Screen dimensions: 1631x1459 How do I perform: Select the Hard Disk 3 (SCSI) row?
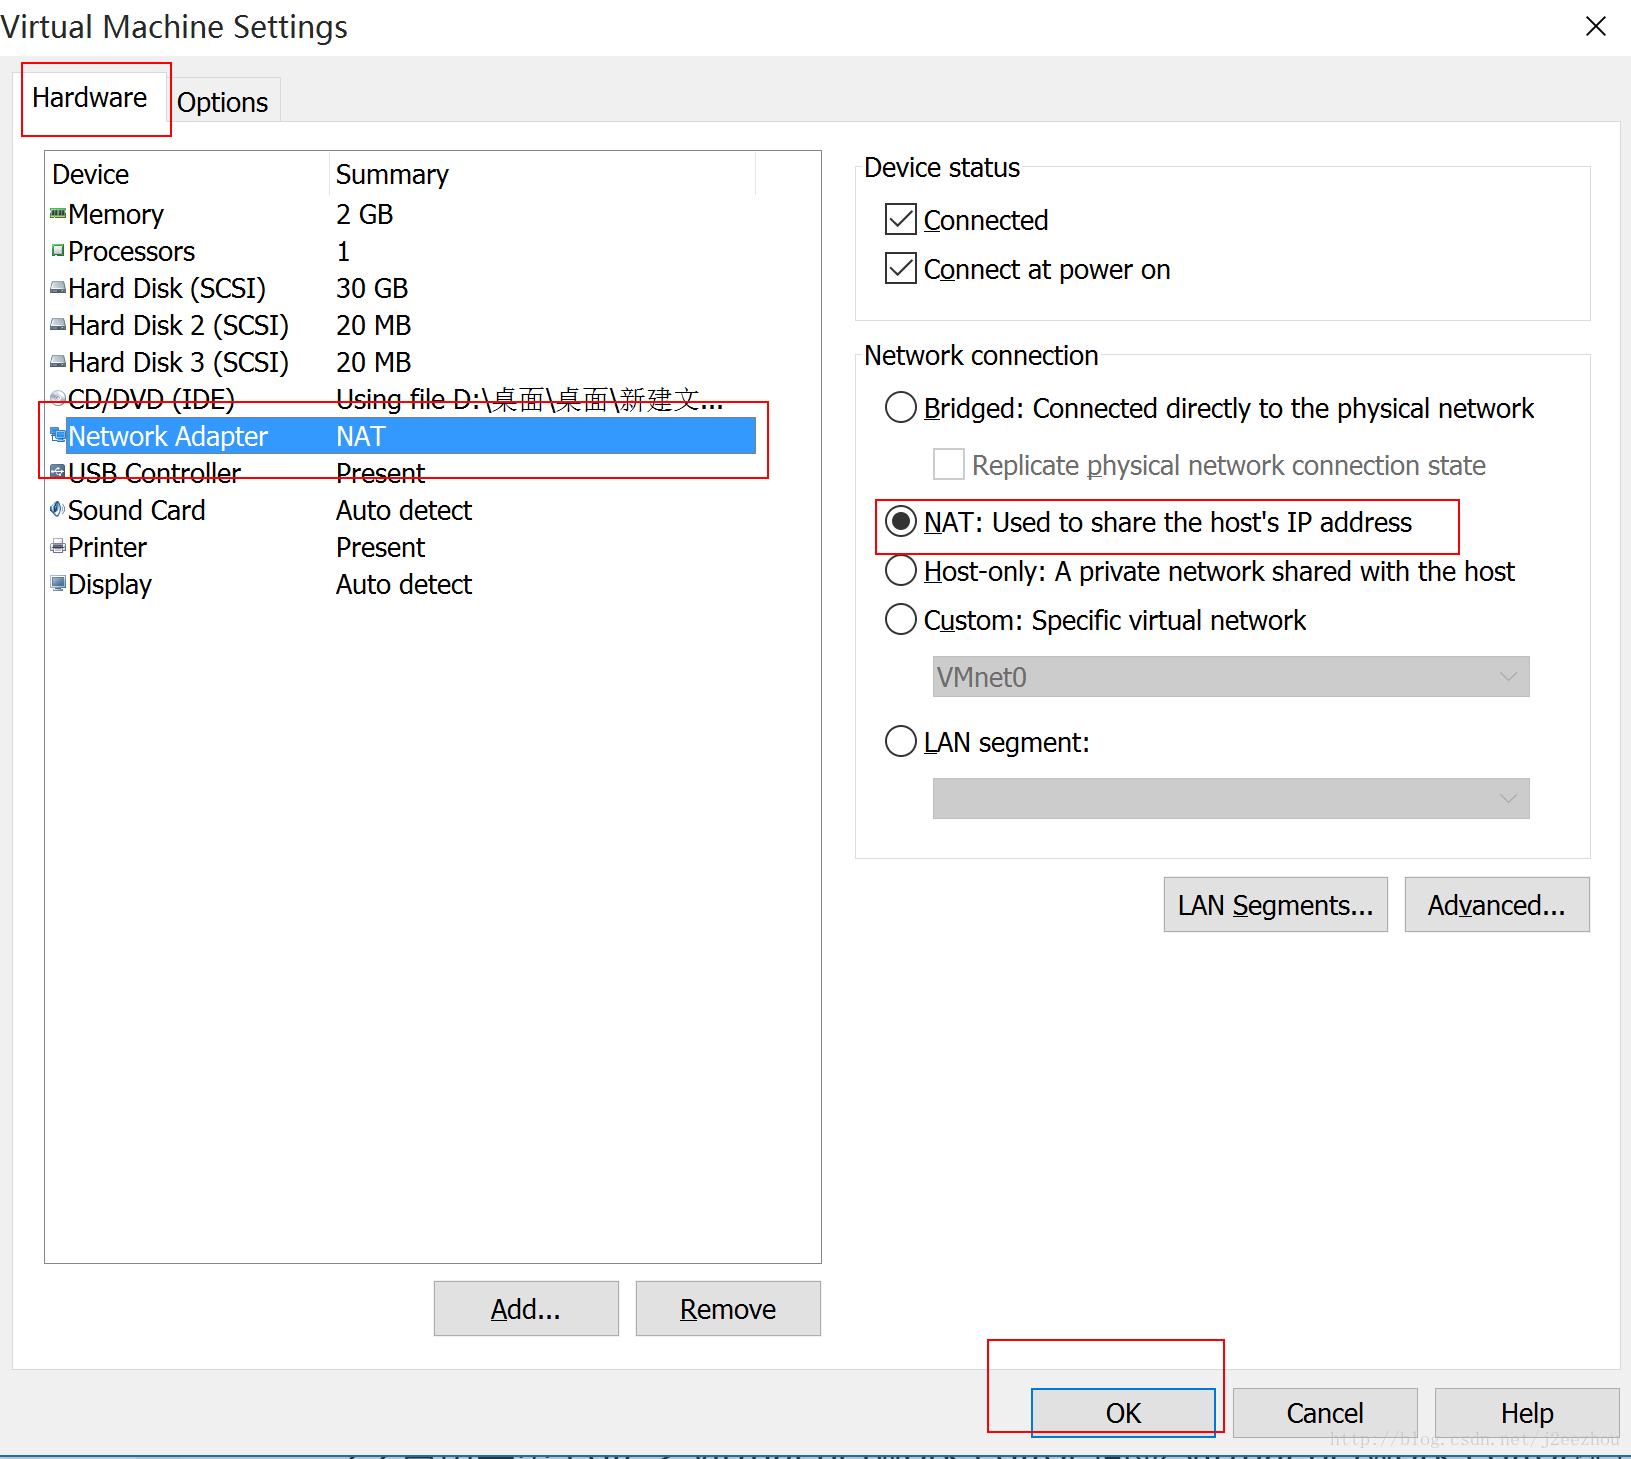pyautogui.click(x=402, y=362)
